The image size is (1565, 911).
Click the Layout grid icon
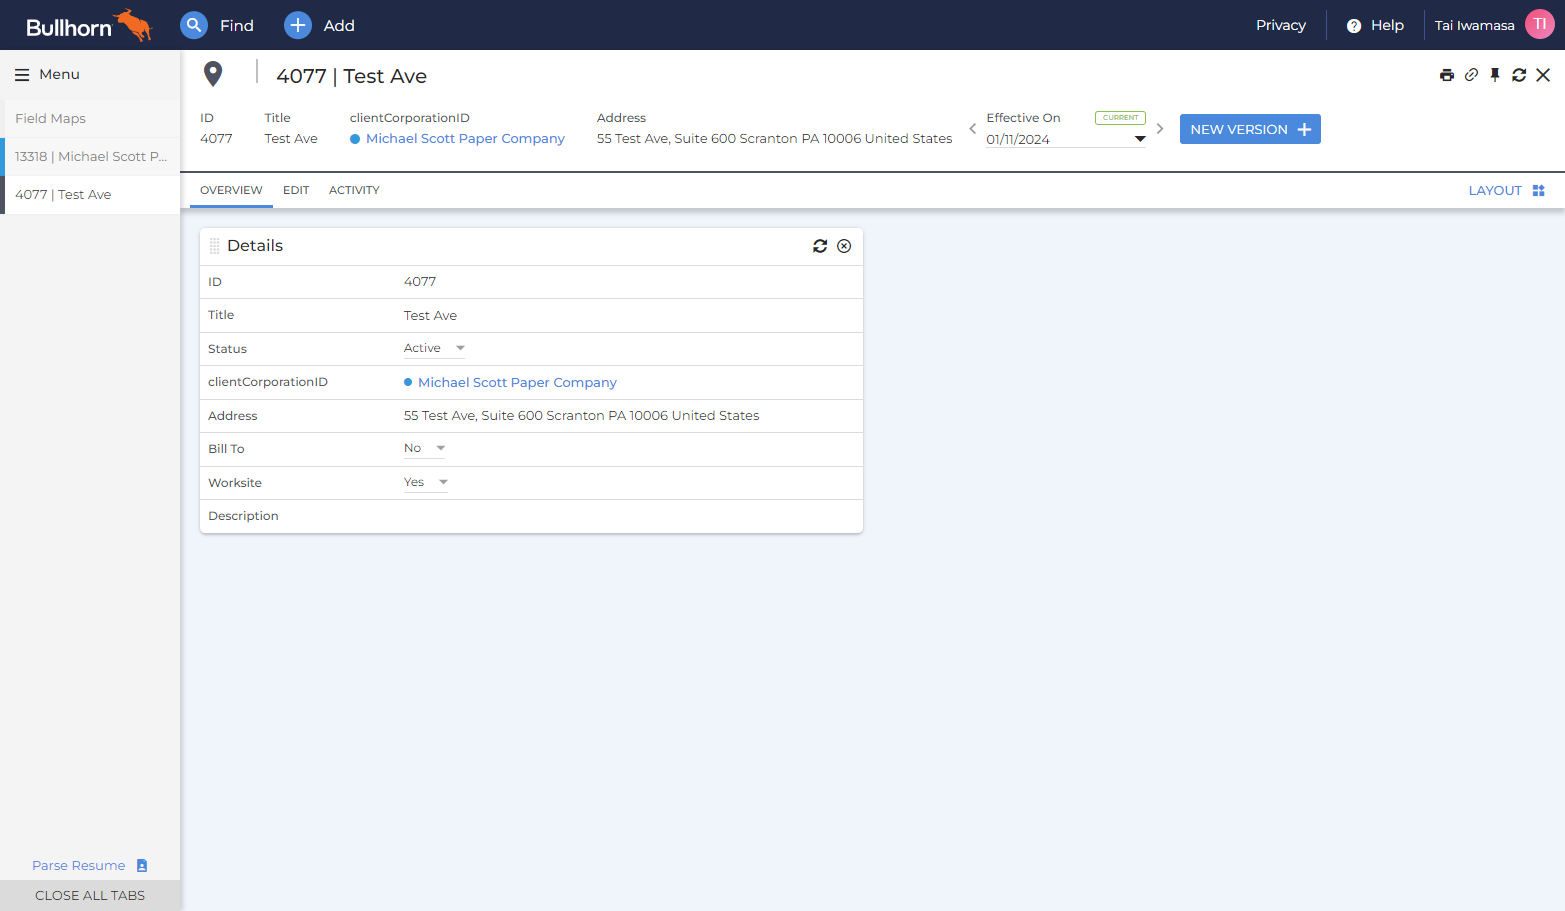[1539, 191]
